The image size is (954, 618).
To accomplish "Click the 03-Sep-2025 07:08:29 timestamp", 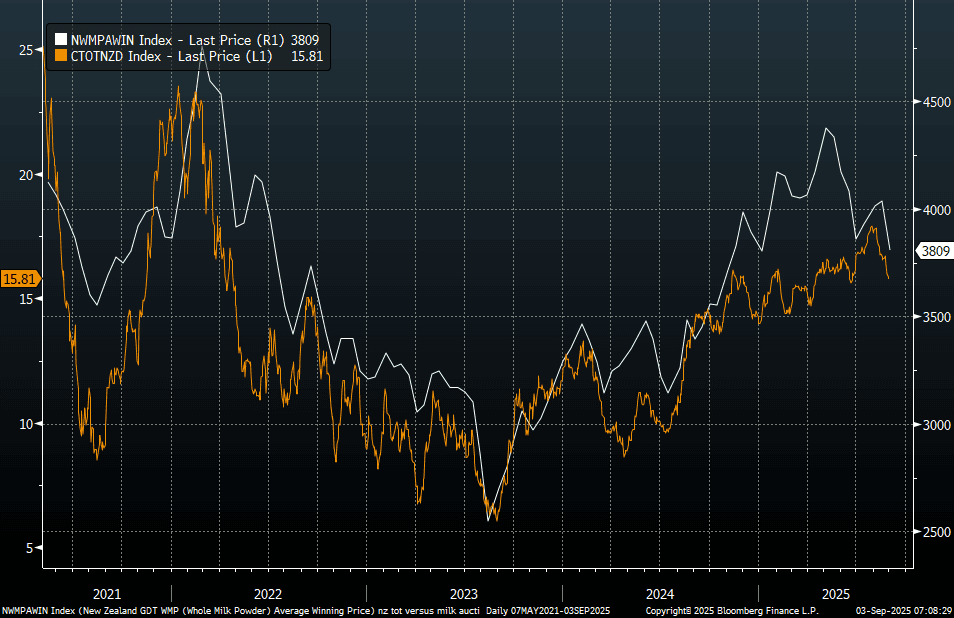I will coord(904,611).
